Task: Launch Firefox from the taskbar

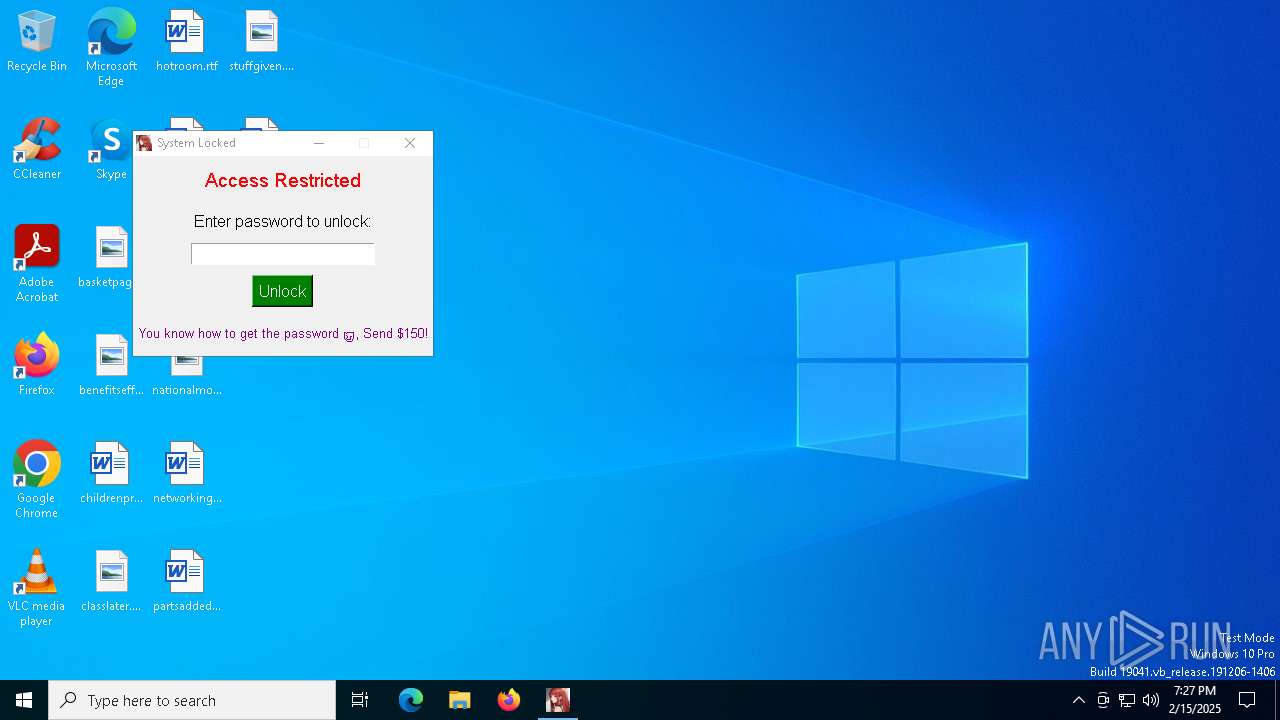Action: coord(509,700)
